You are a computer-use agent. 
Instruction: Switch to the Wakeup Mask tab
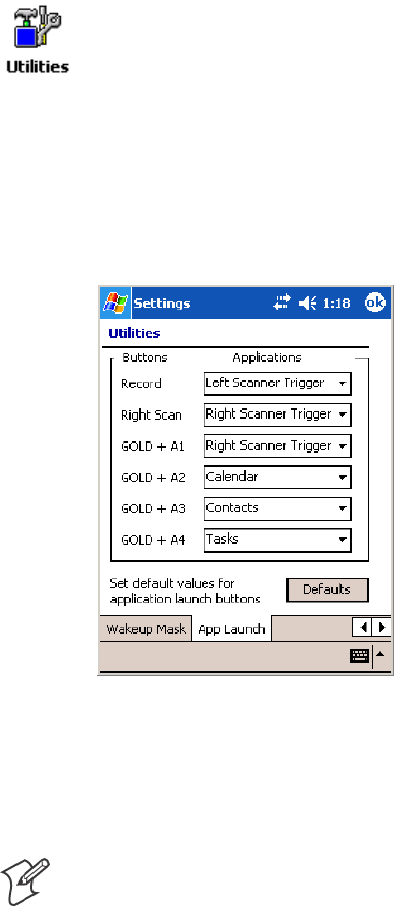tap(145, 629)
